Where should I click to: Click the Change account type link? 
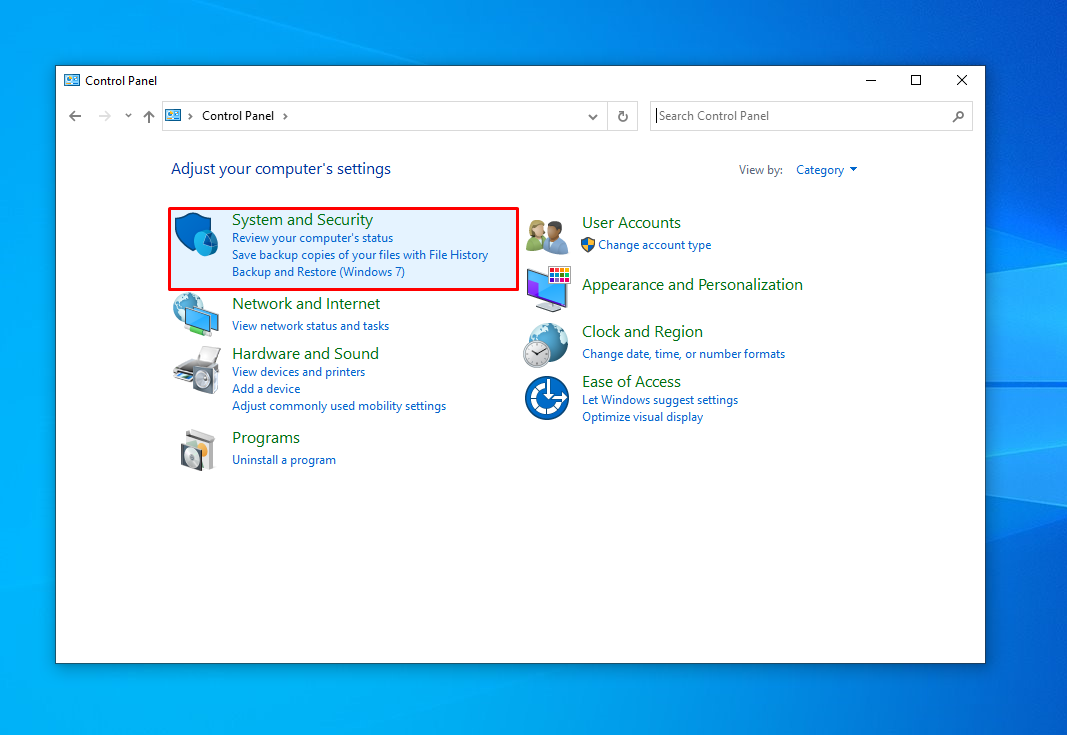654,245
